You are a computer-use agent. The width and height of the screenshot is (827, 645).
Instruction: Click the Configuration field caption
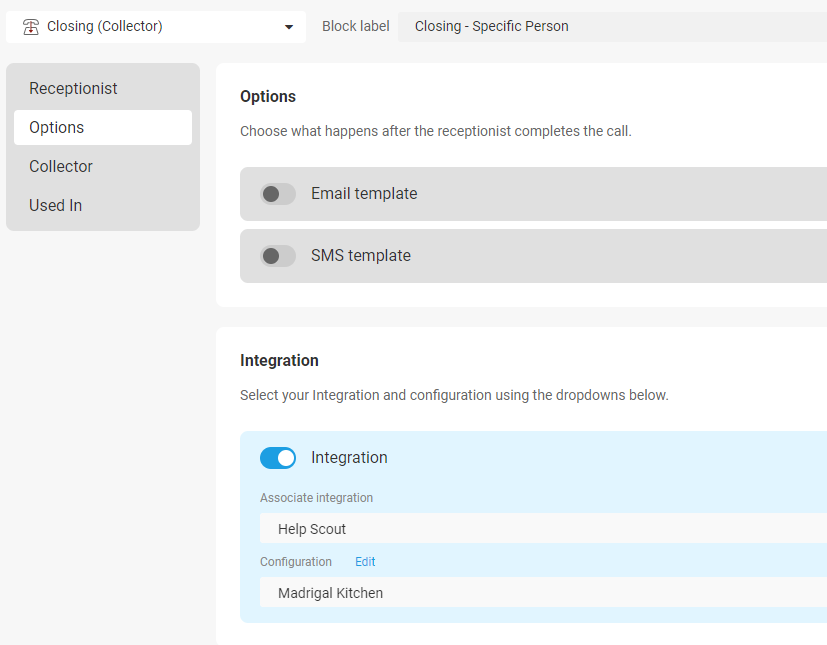(296, 562)
